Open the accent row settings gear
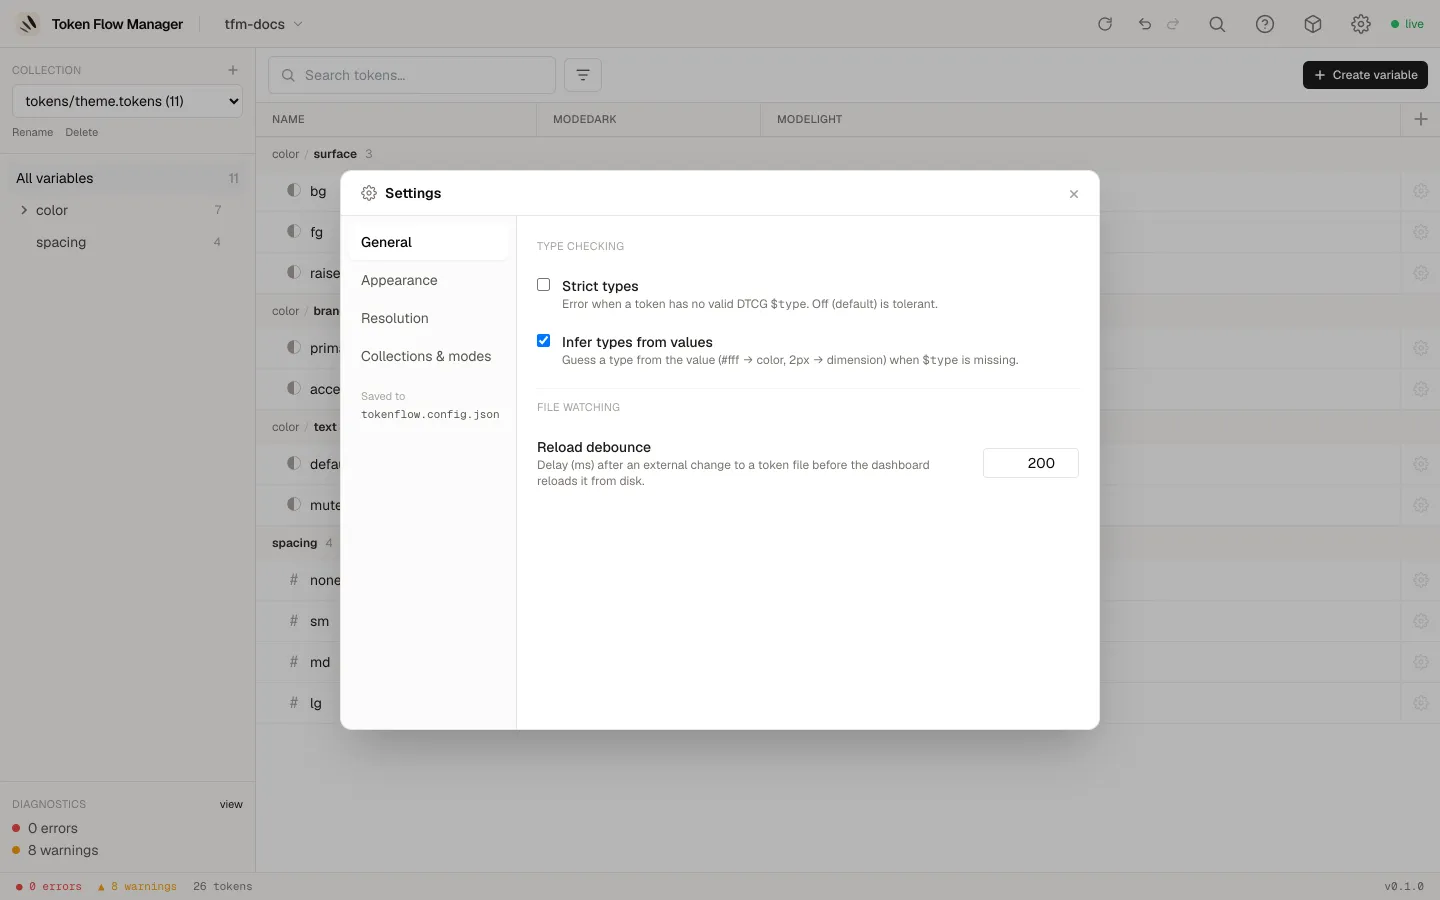Image resolution: width=1440 pixels, height=900 pixels. tap(1421, 389)
